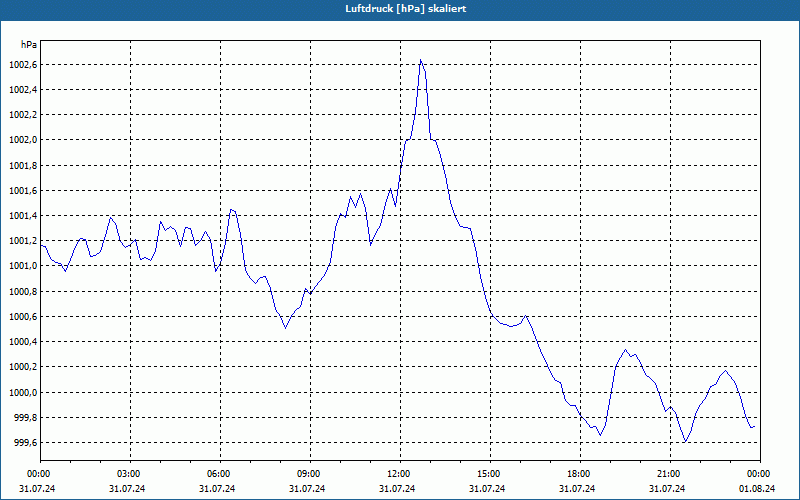
Task: Click the '01.08.24' date label
Action: pyautogui.click(x=757, y=489)
